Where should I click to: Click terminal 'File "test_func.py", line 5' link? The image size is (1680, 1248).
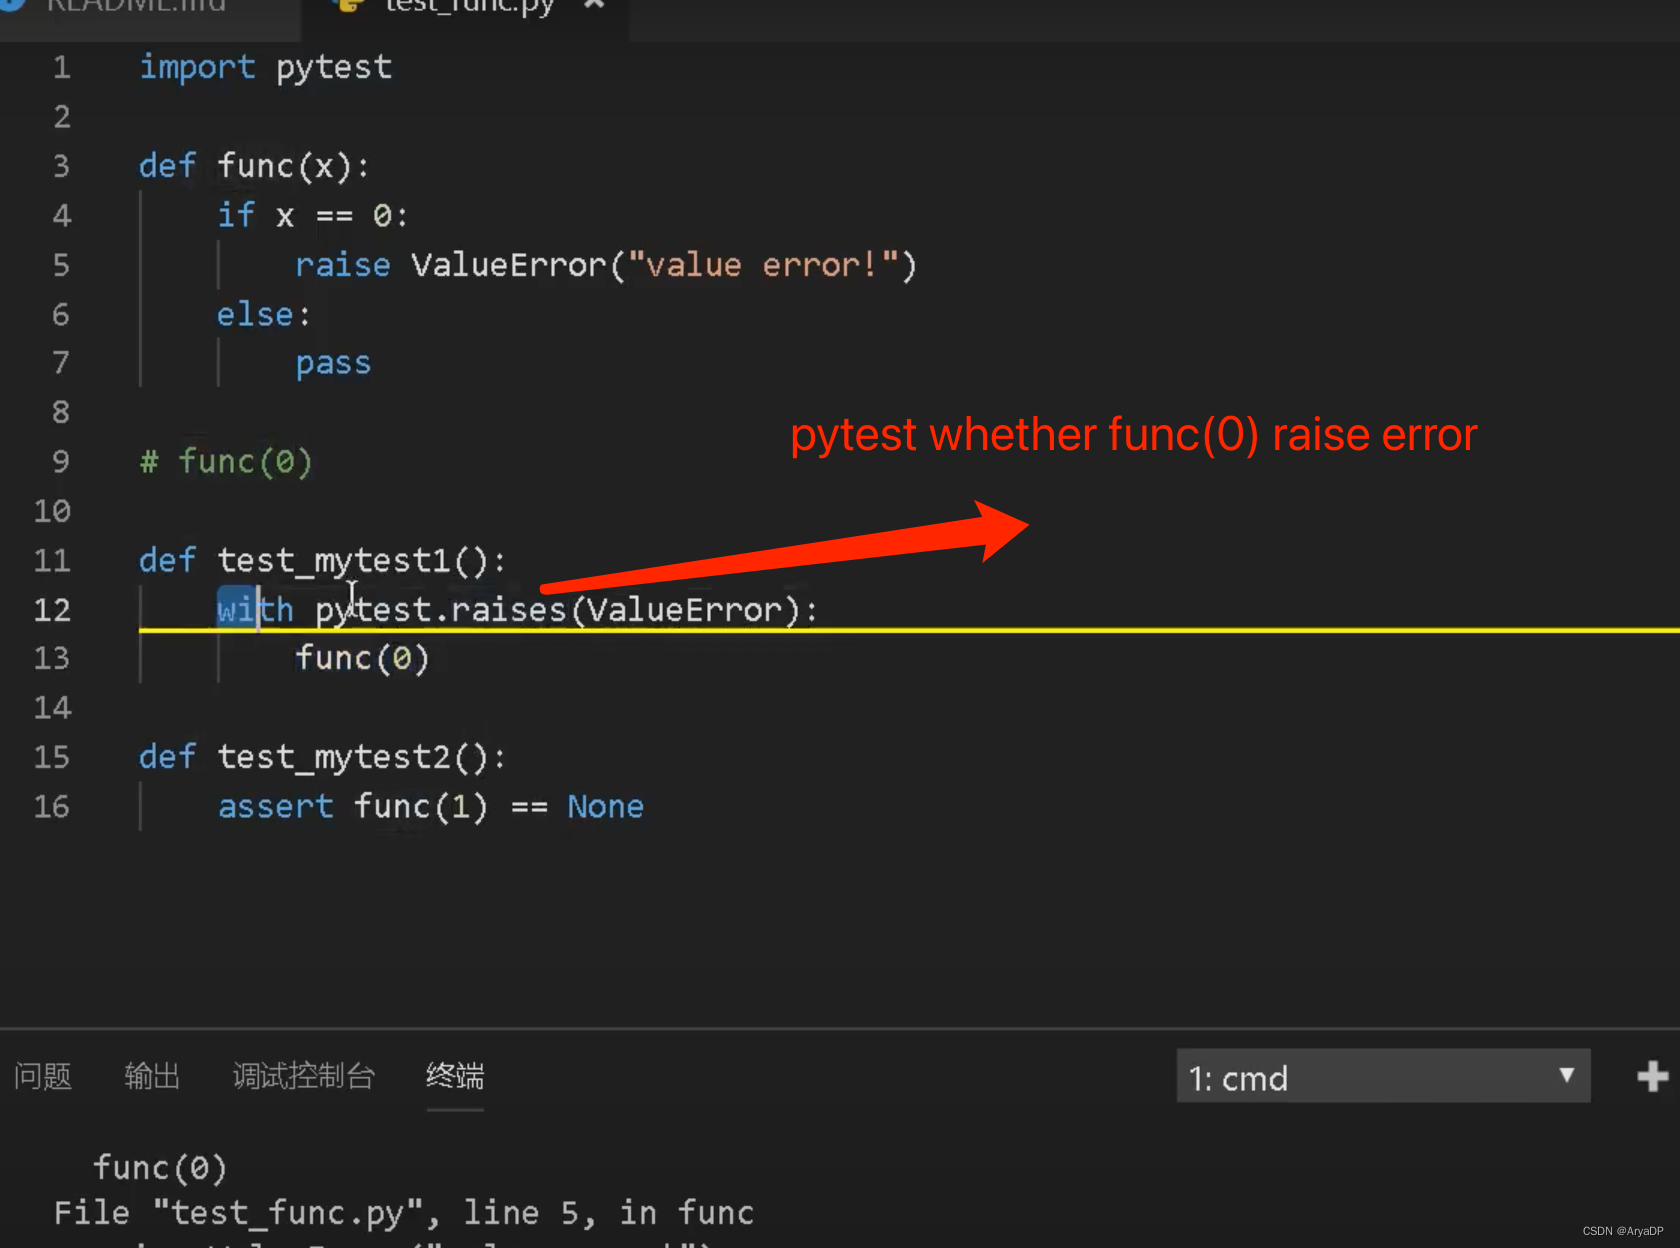click(323, 1213)
